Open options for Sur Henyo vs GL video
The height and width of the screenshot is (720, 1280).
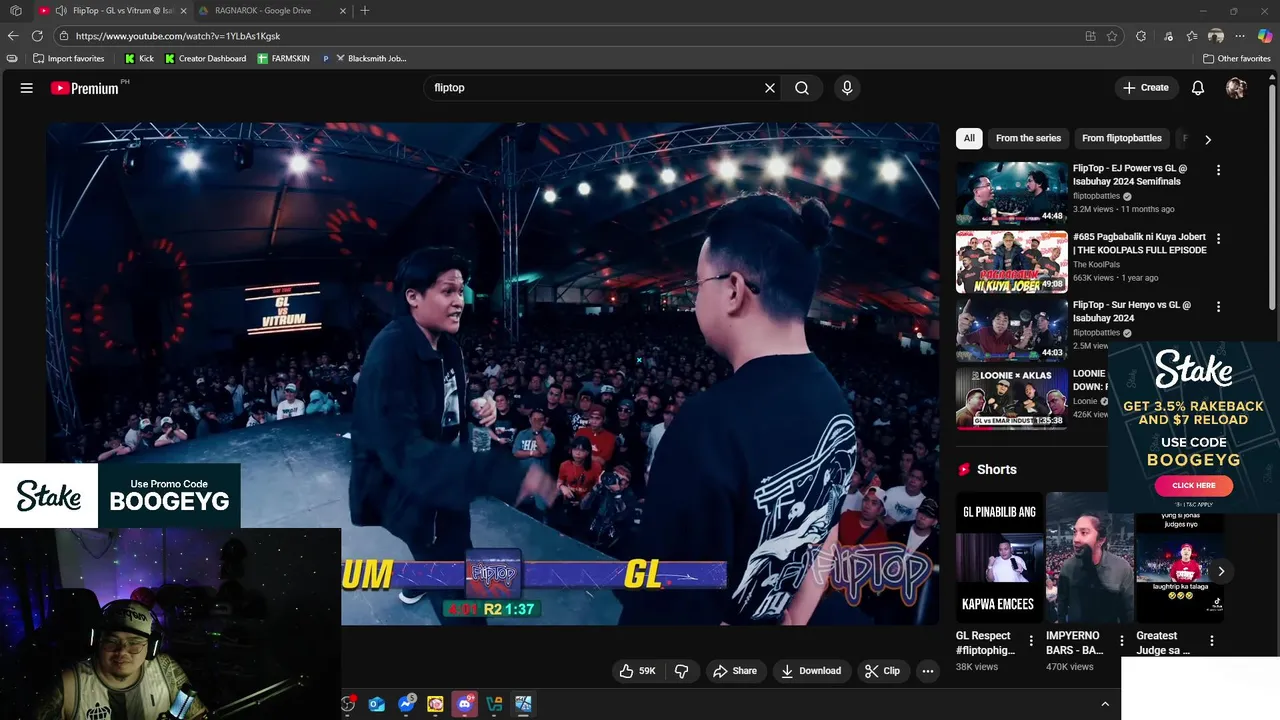coord(1218,307)
